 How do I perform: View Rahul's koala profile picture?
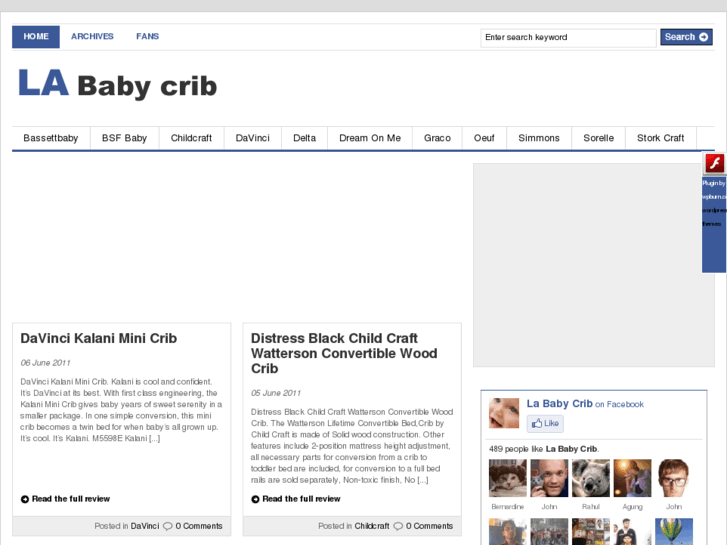pyautogui.click(x=591, y=478)
